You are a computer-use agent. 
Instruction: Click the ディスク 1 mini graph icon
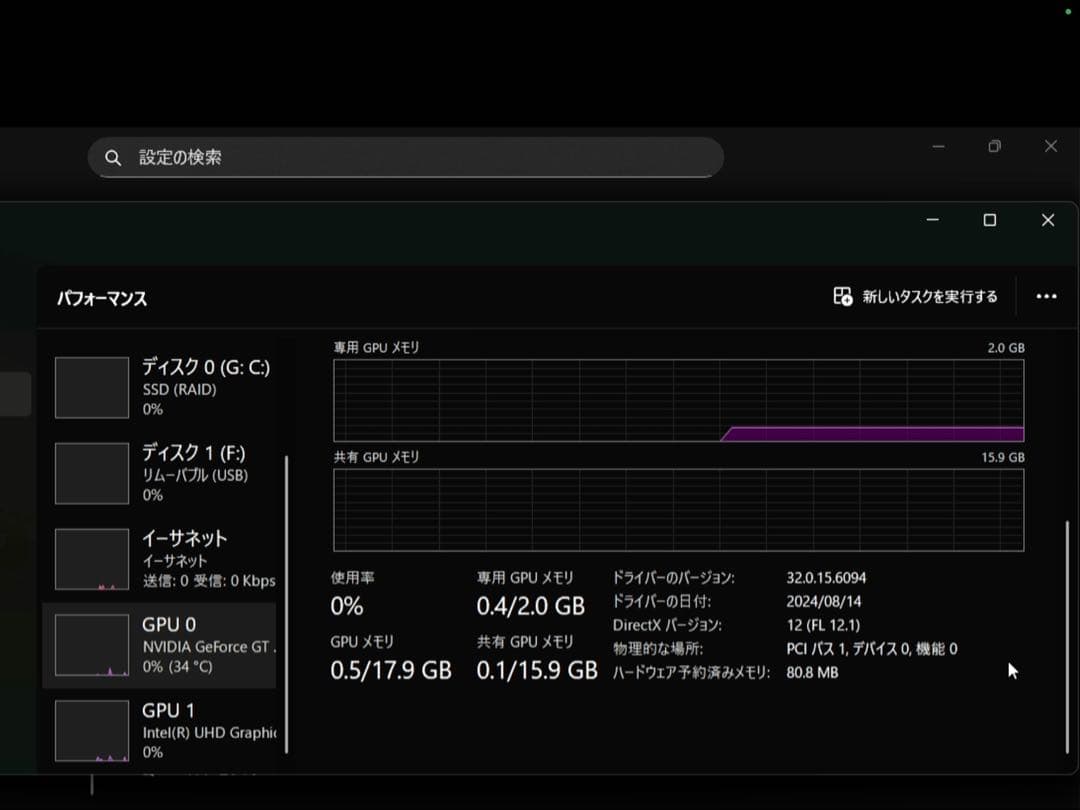point(91,473)
